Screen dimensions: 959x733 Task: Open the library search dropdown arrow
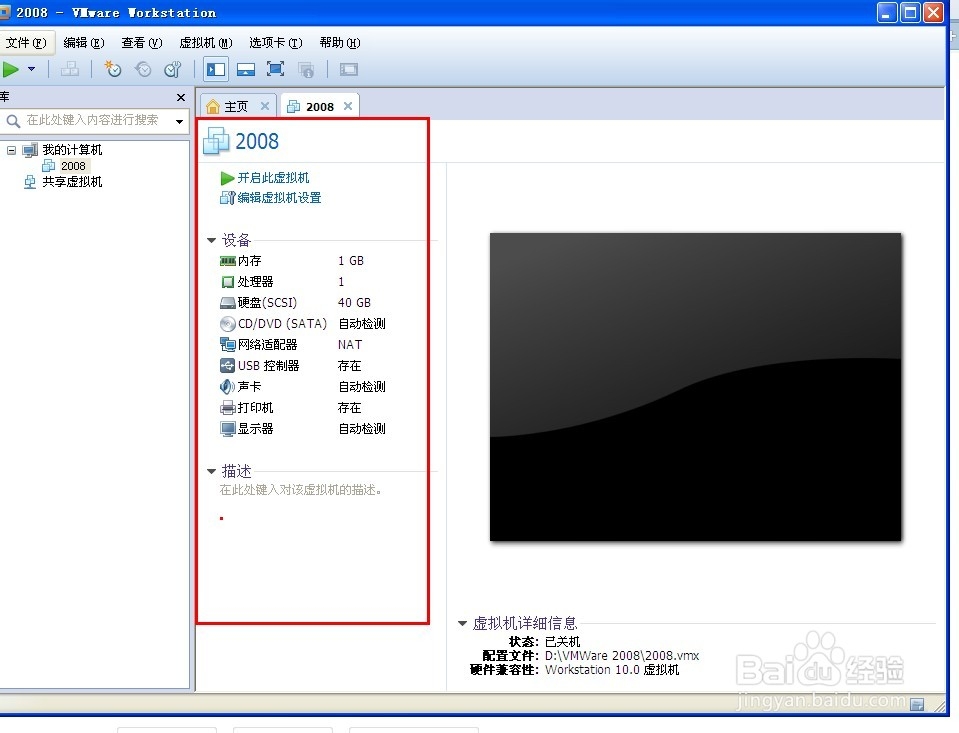[x=179, y=121]
